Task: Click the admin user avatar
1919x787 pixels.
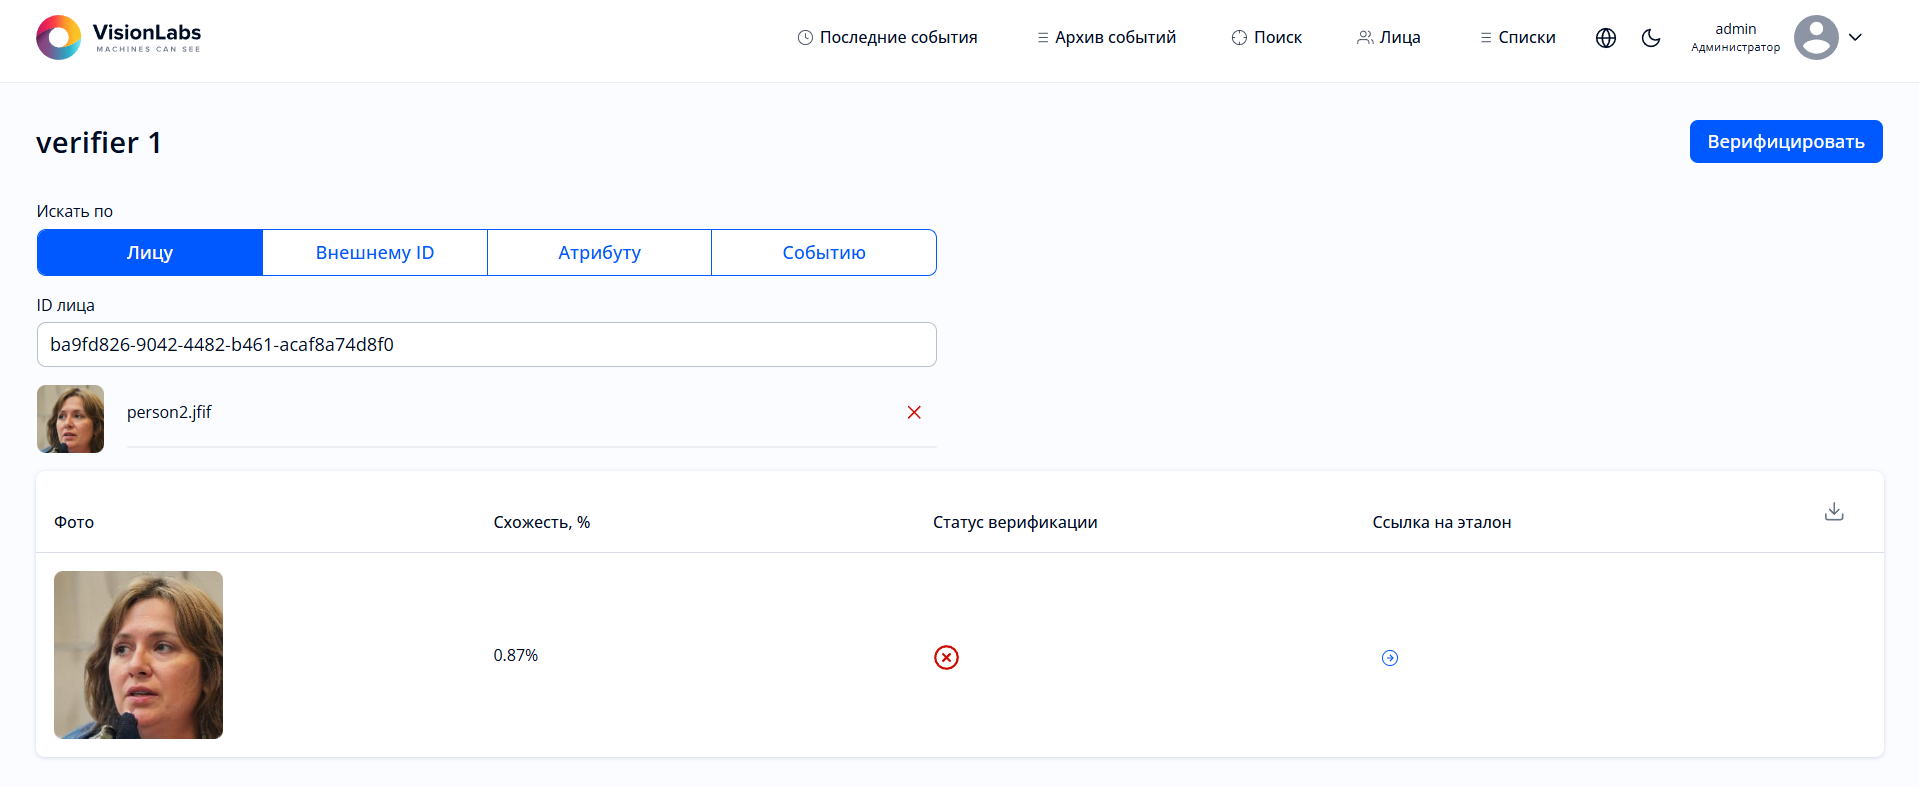Action: click(1815, 38)
